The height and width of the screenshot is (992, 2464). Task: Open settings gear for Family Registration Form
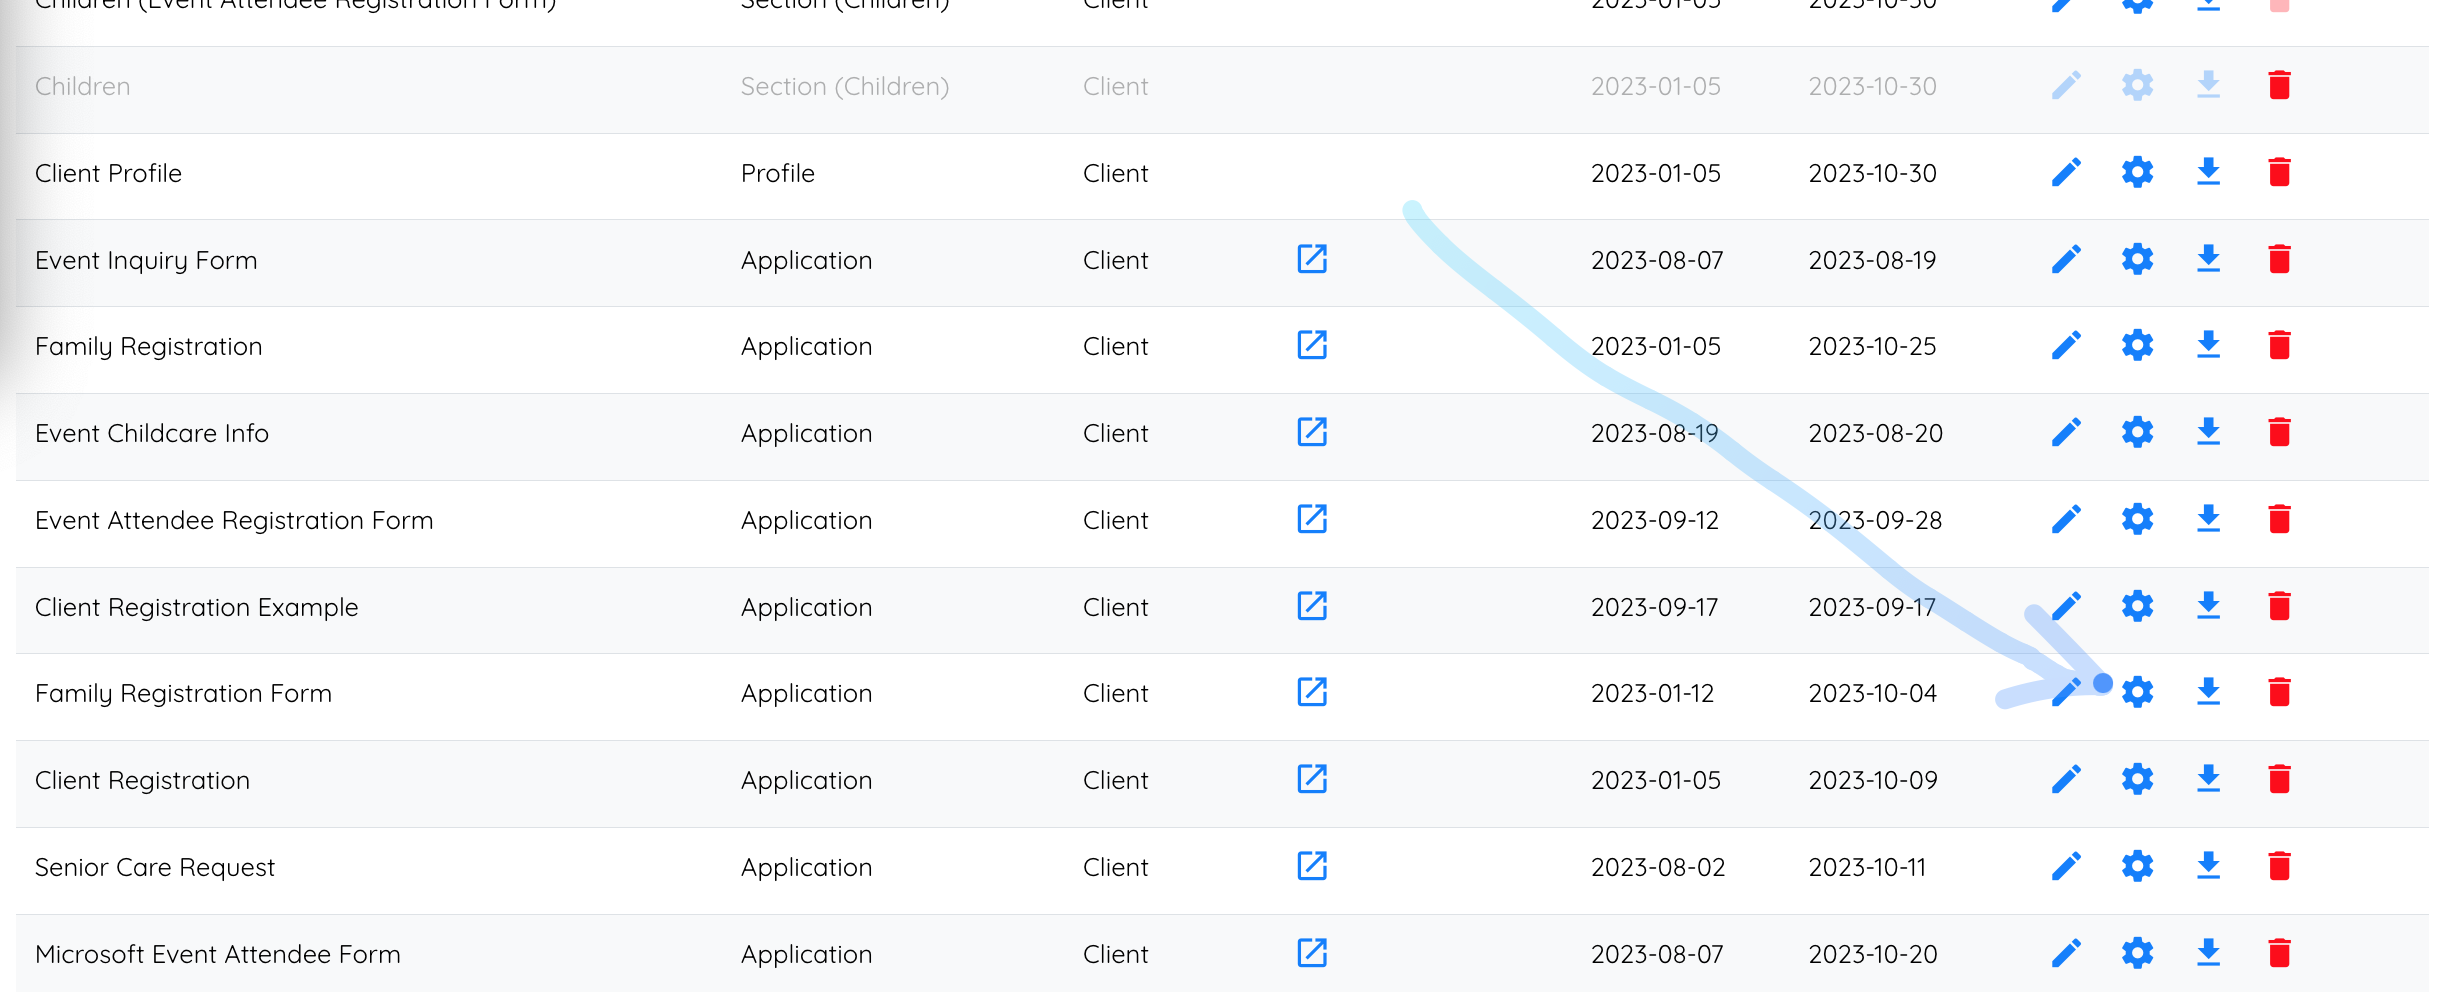pyautogui.click(x=2137, y=692)
